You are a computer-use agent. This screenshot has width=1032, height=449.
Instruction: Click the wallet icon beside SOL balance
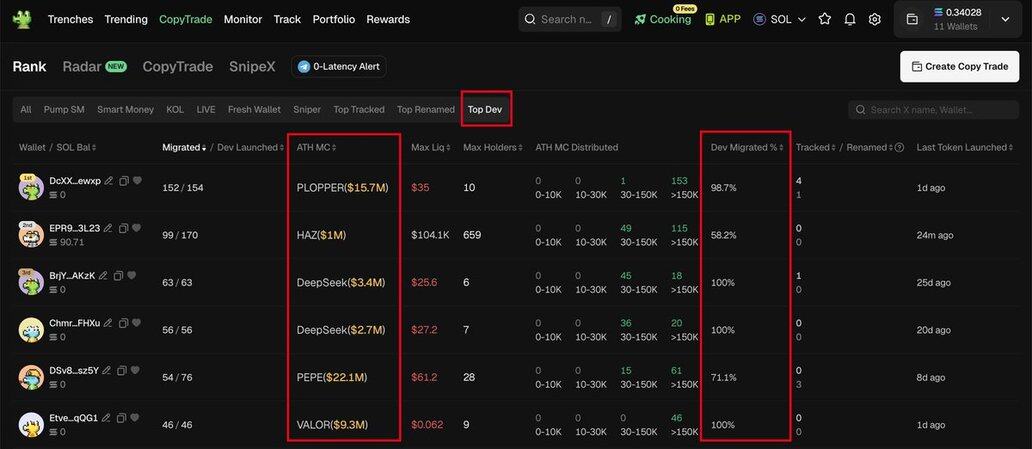coord(912,19)
